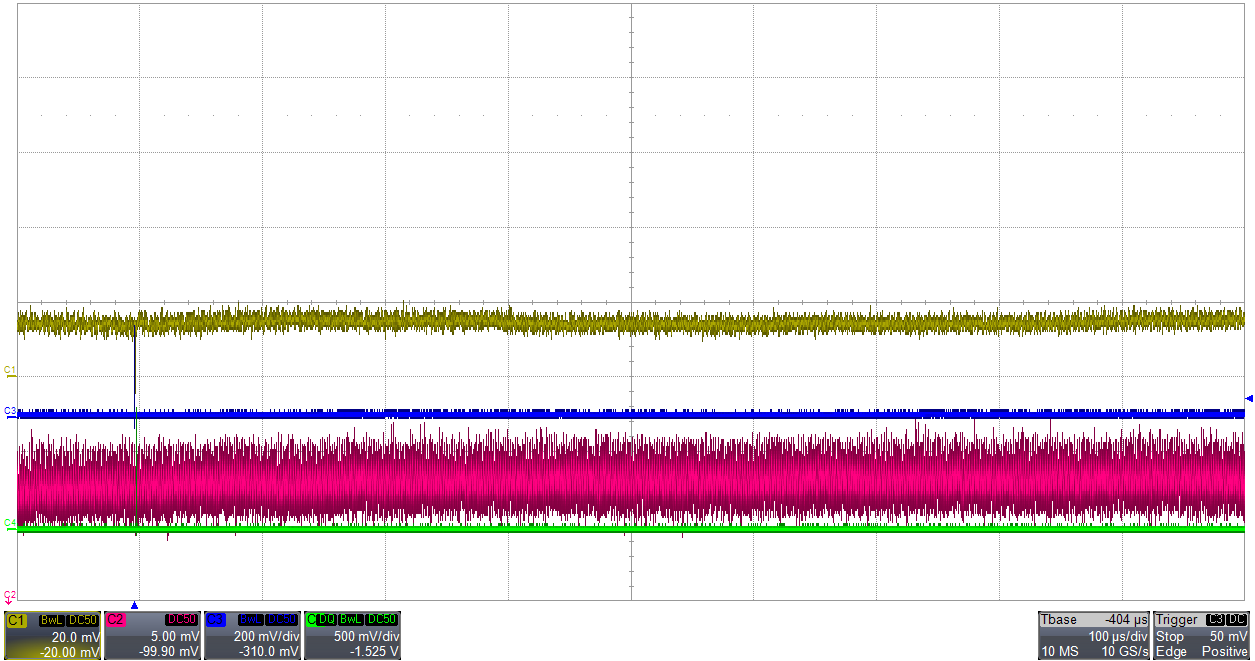Click the DC50 badge in C2 descriptor

[182, 620]
